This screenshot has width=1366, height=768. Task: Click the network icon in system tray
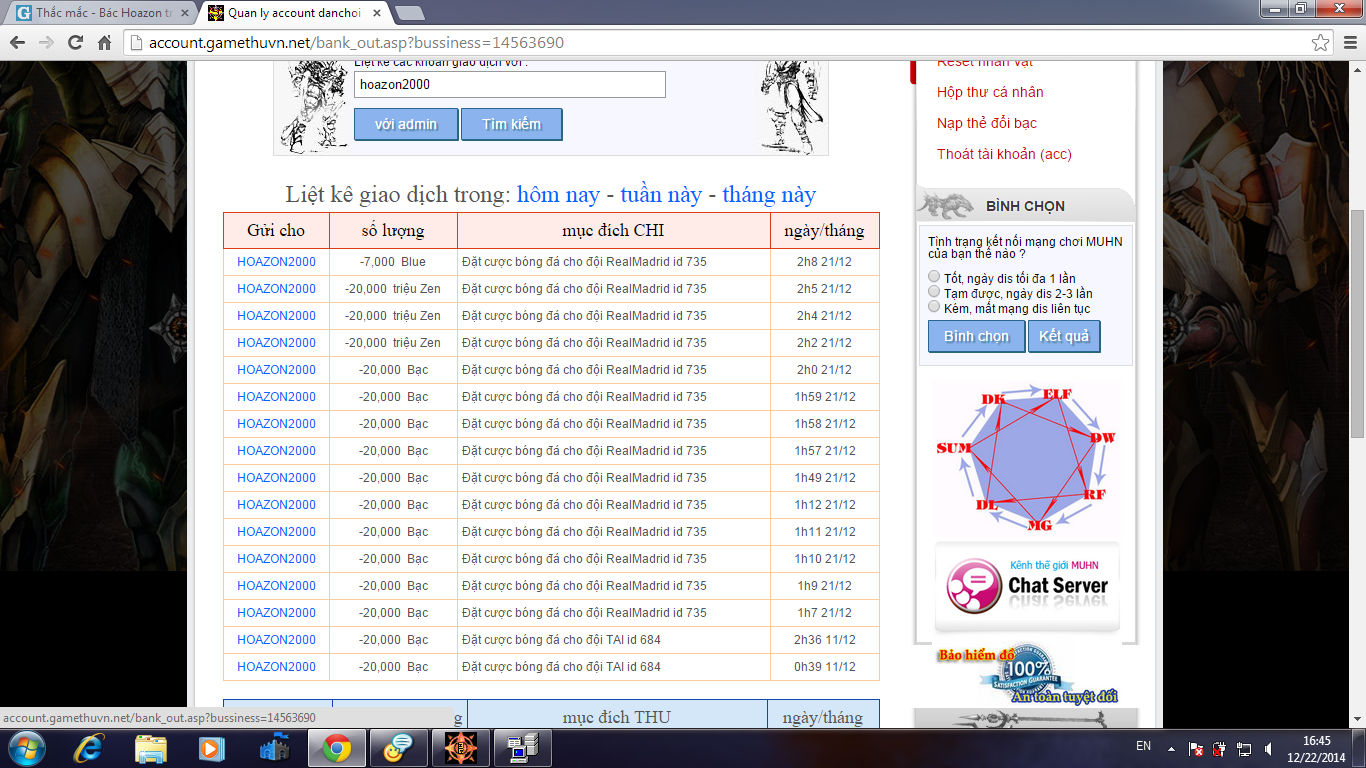tap(1243, 748)
